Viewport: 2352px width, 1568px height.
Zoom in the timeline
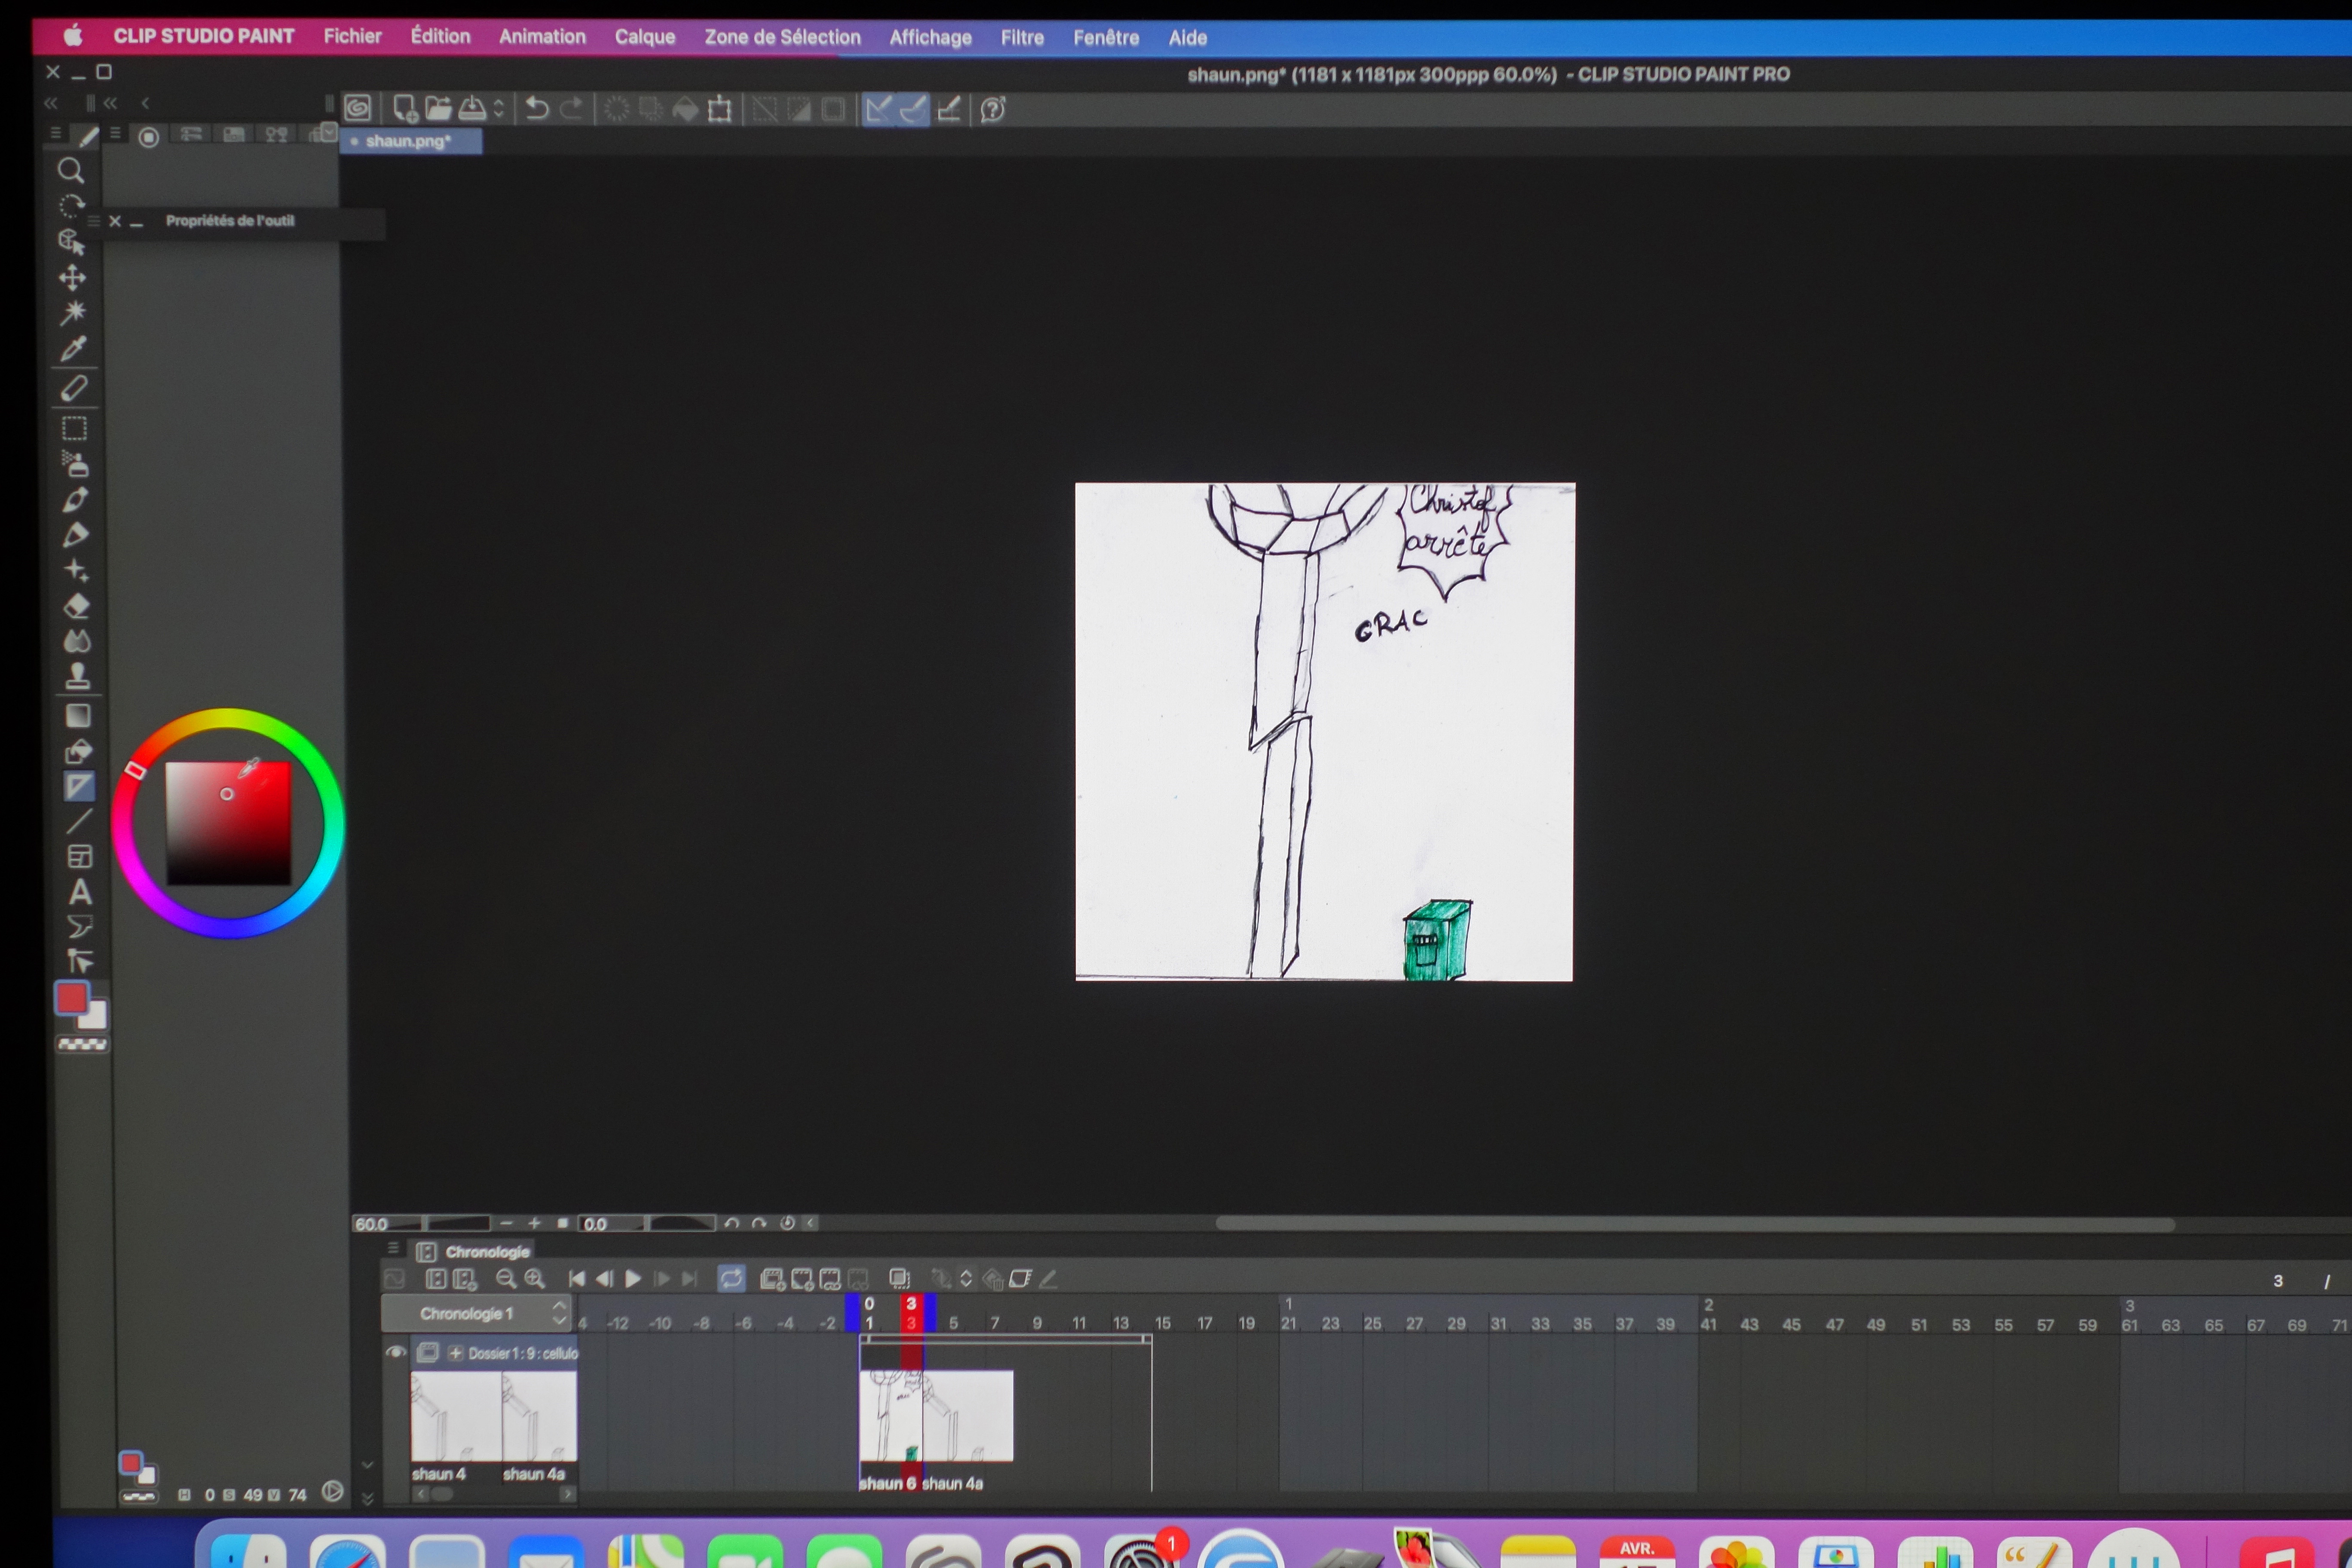tap(535, 1279)
